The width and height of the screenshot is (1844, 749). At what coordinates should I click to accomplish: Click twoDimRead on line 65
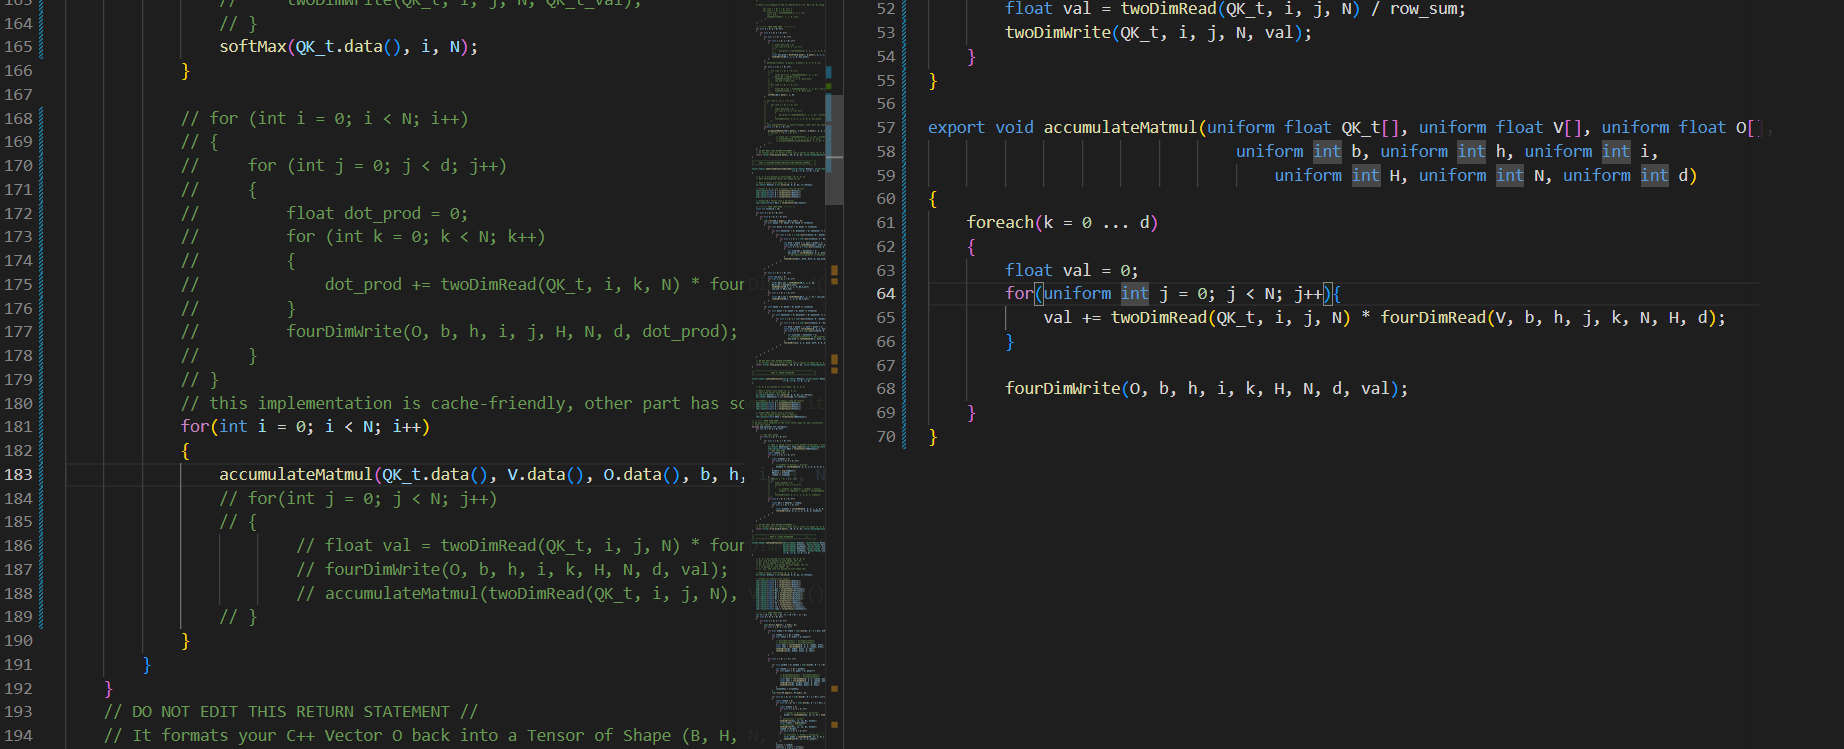click(1159, 318)
